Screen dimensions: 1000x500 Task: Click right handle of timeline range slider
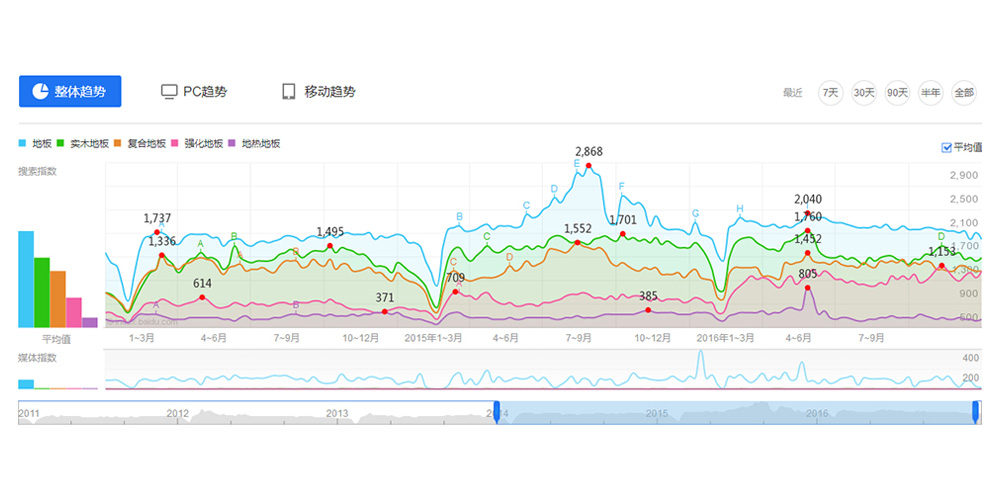975,412
